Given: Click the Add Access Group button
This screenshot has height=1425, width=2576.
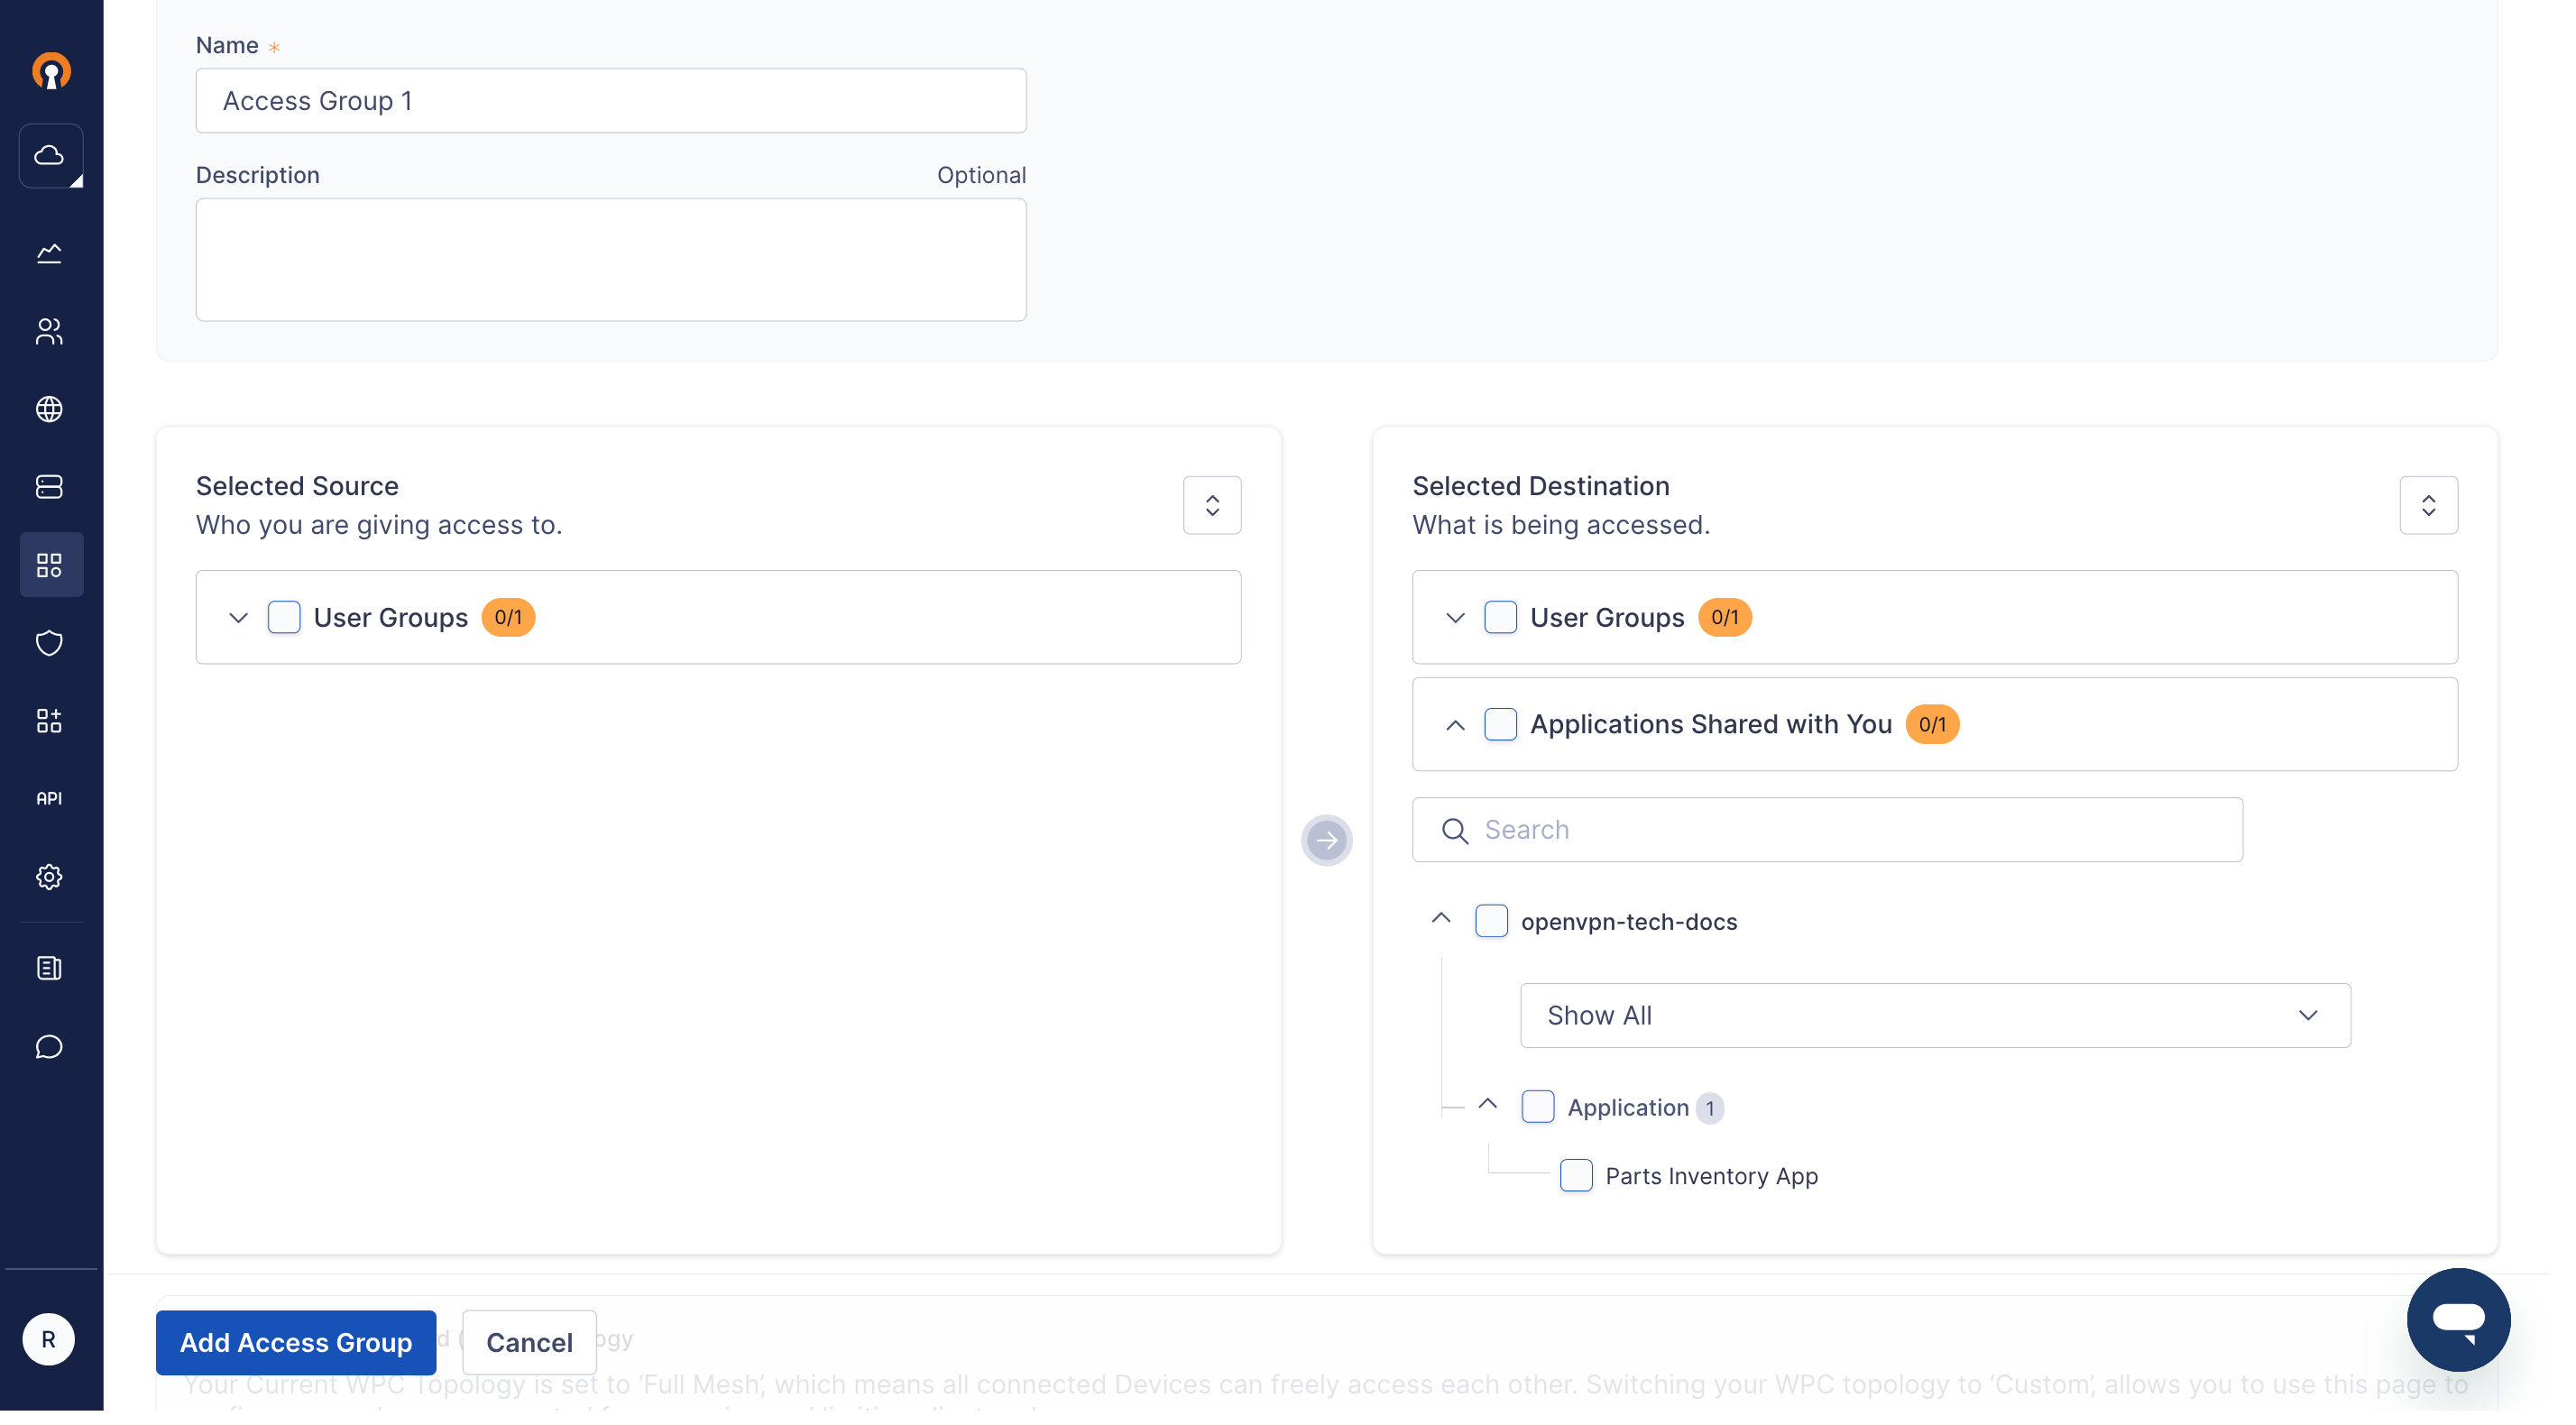Looking at the screenshot, I should 295,1343.
